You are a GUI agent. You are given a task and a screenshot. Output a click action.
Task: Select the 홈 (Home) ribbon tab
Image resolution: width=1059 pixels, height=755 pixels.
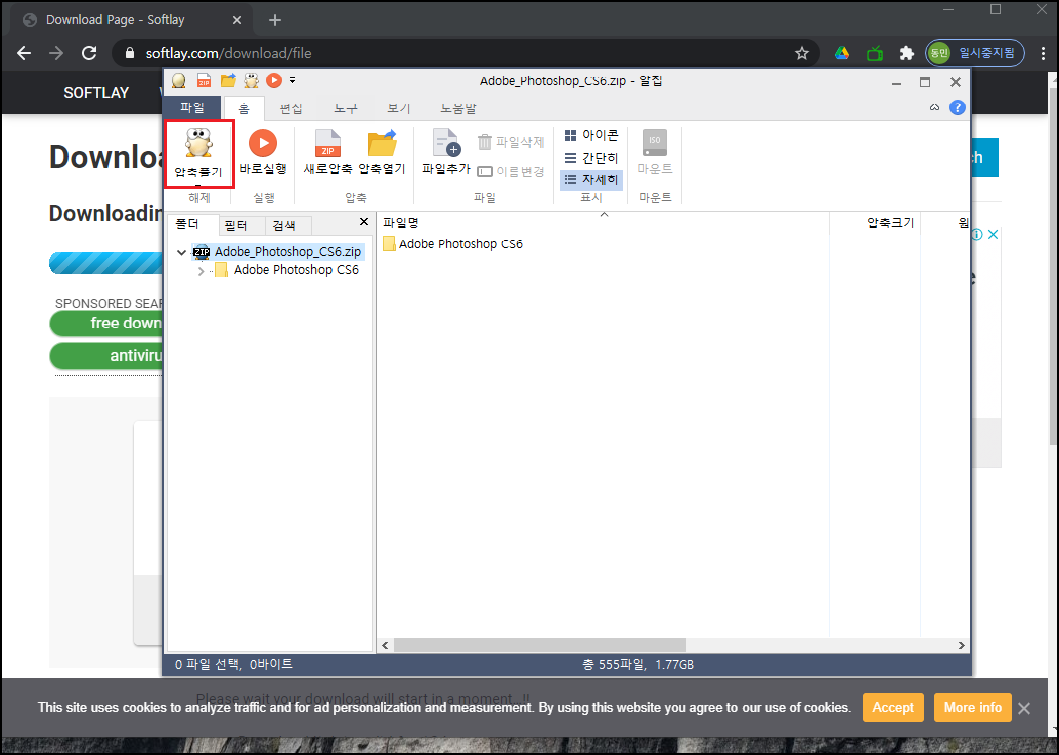[244, 108]
